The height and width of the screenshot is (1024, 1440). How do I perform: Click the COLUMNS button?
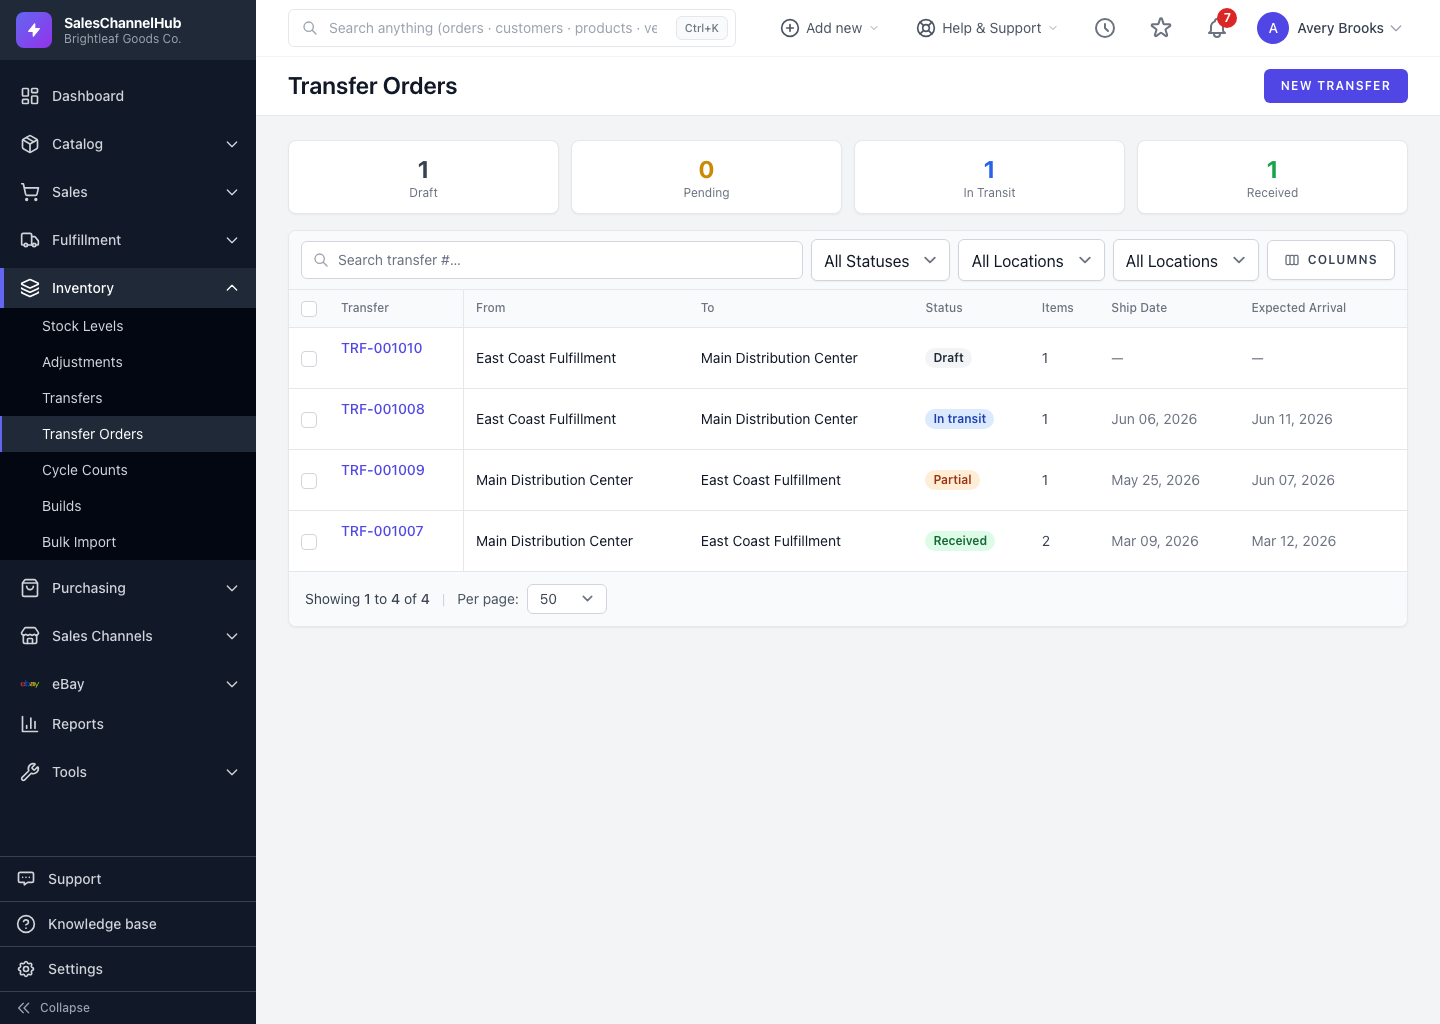(1331, 260)
